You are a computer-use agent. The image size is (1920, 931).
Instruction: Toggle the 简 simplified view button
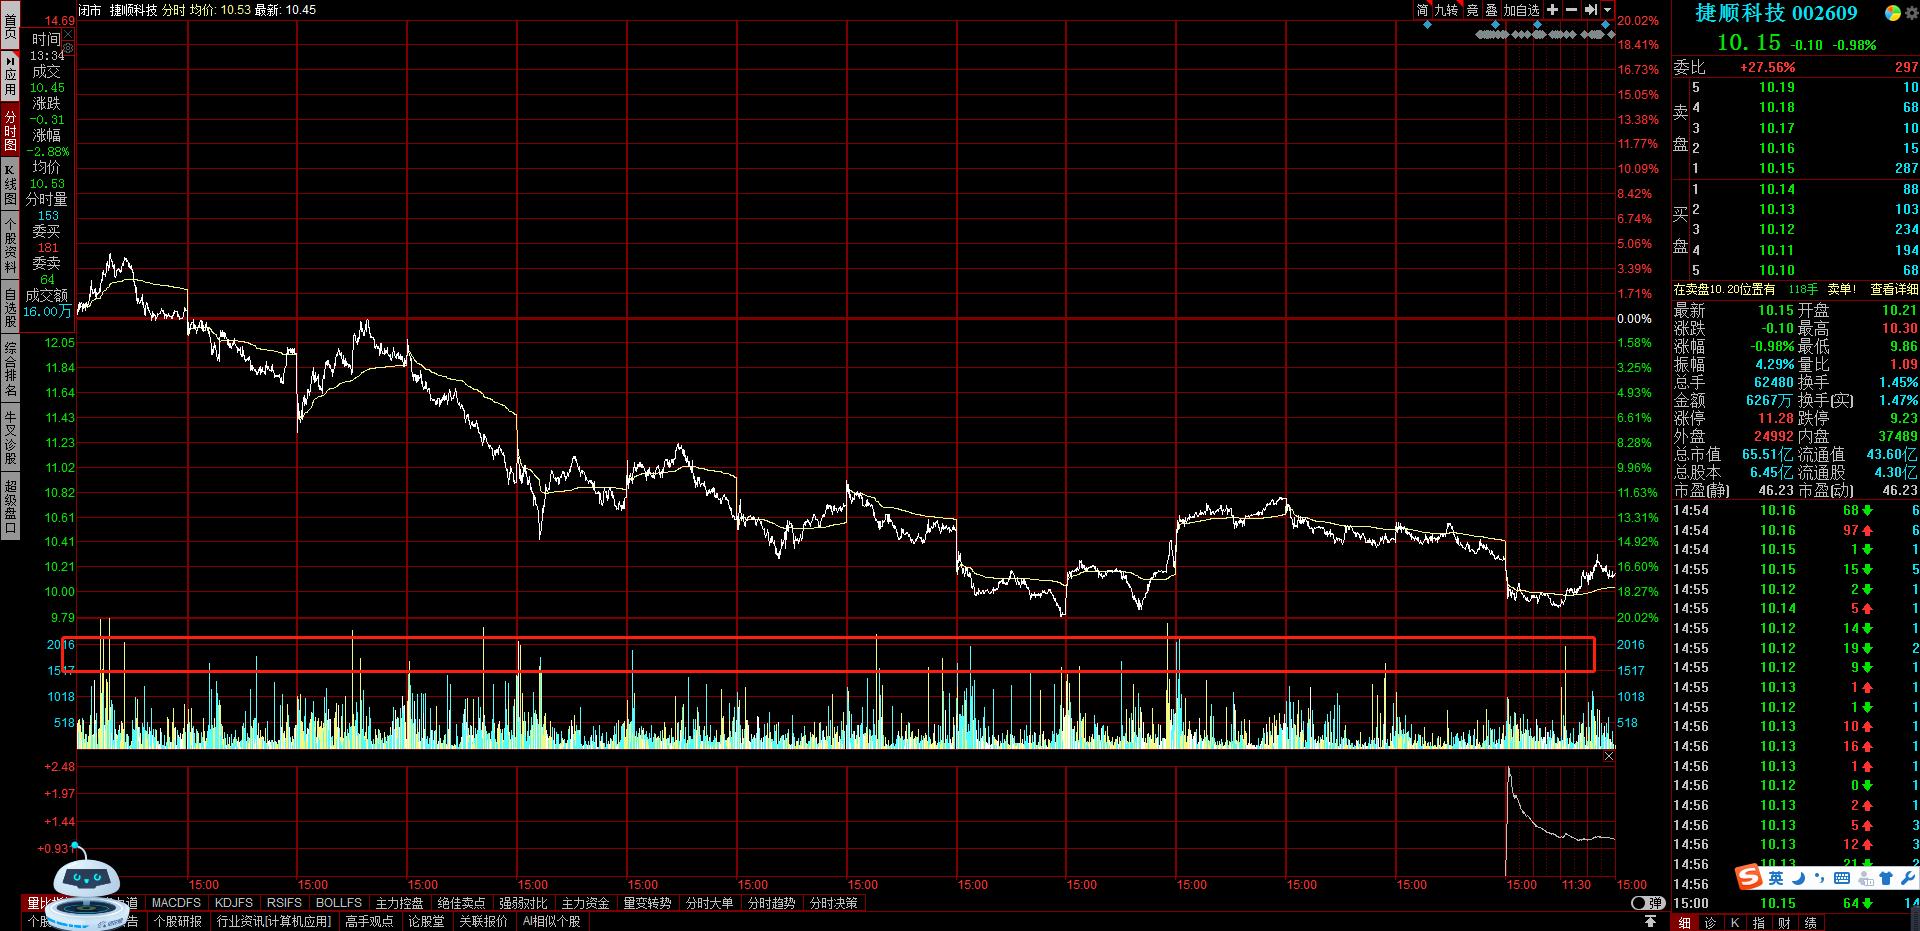(1422, 10)
